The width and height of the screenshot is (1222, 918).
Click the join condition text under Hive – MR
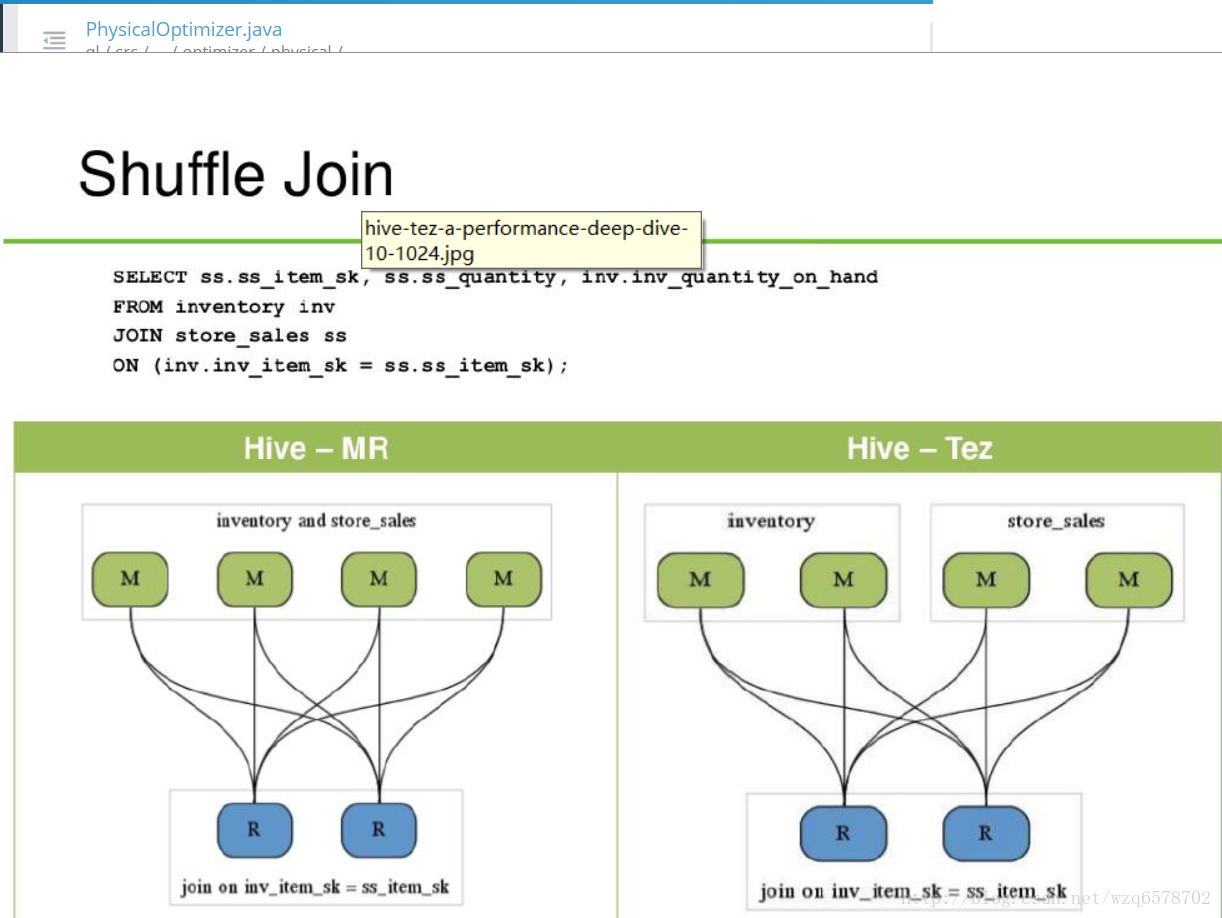pos(315,887)
